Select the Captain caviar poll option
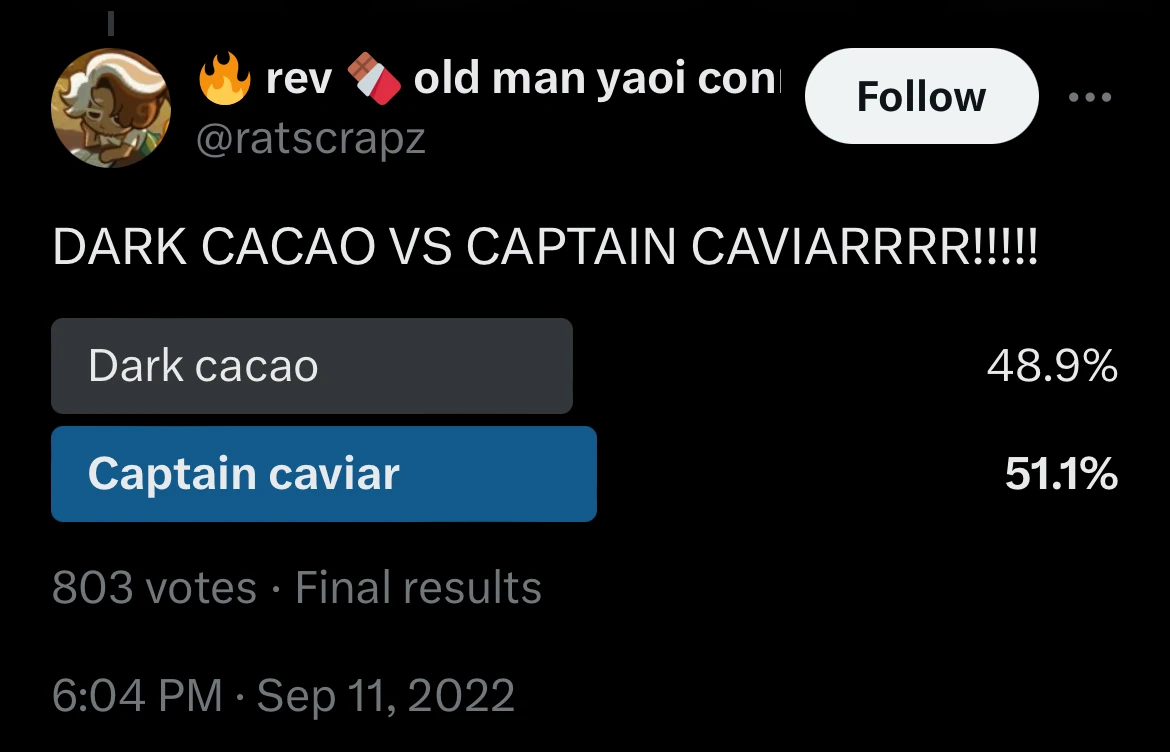This screenshot has width=1170, height=752. tap(322, 473)
